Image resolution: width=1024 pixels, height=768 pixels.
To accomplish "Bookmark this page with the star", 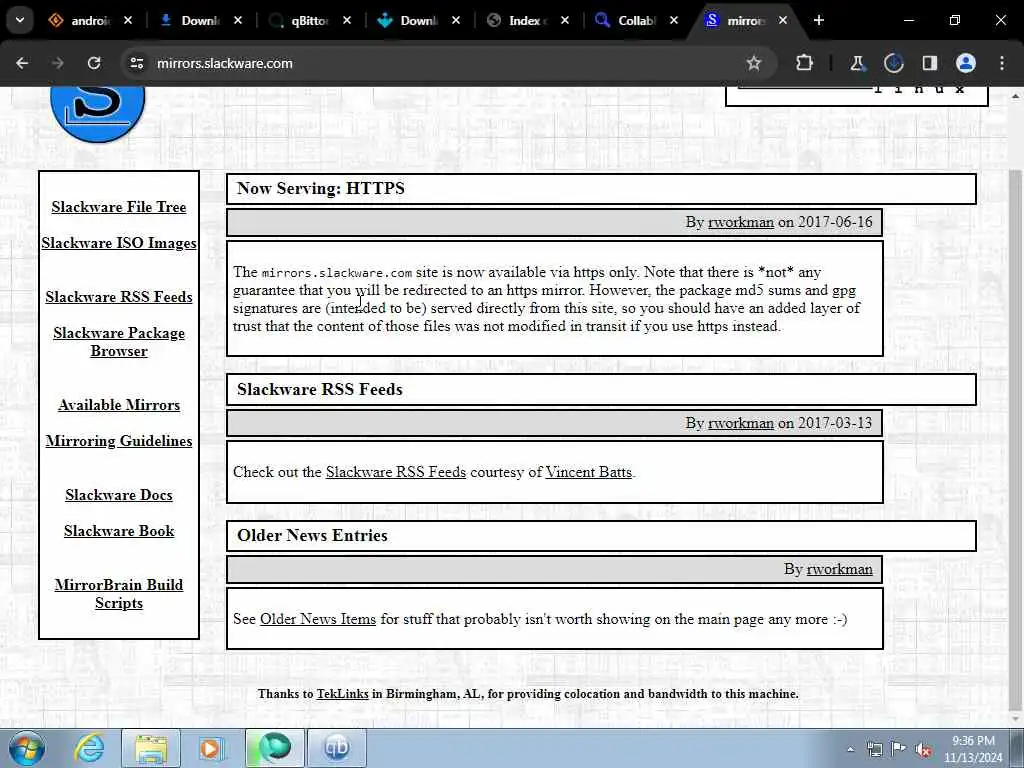I will 754,63.
